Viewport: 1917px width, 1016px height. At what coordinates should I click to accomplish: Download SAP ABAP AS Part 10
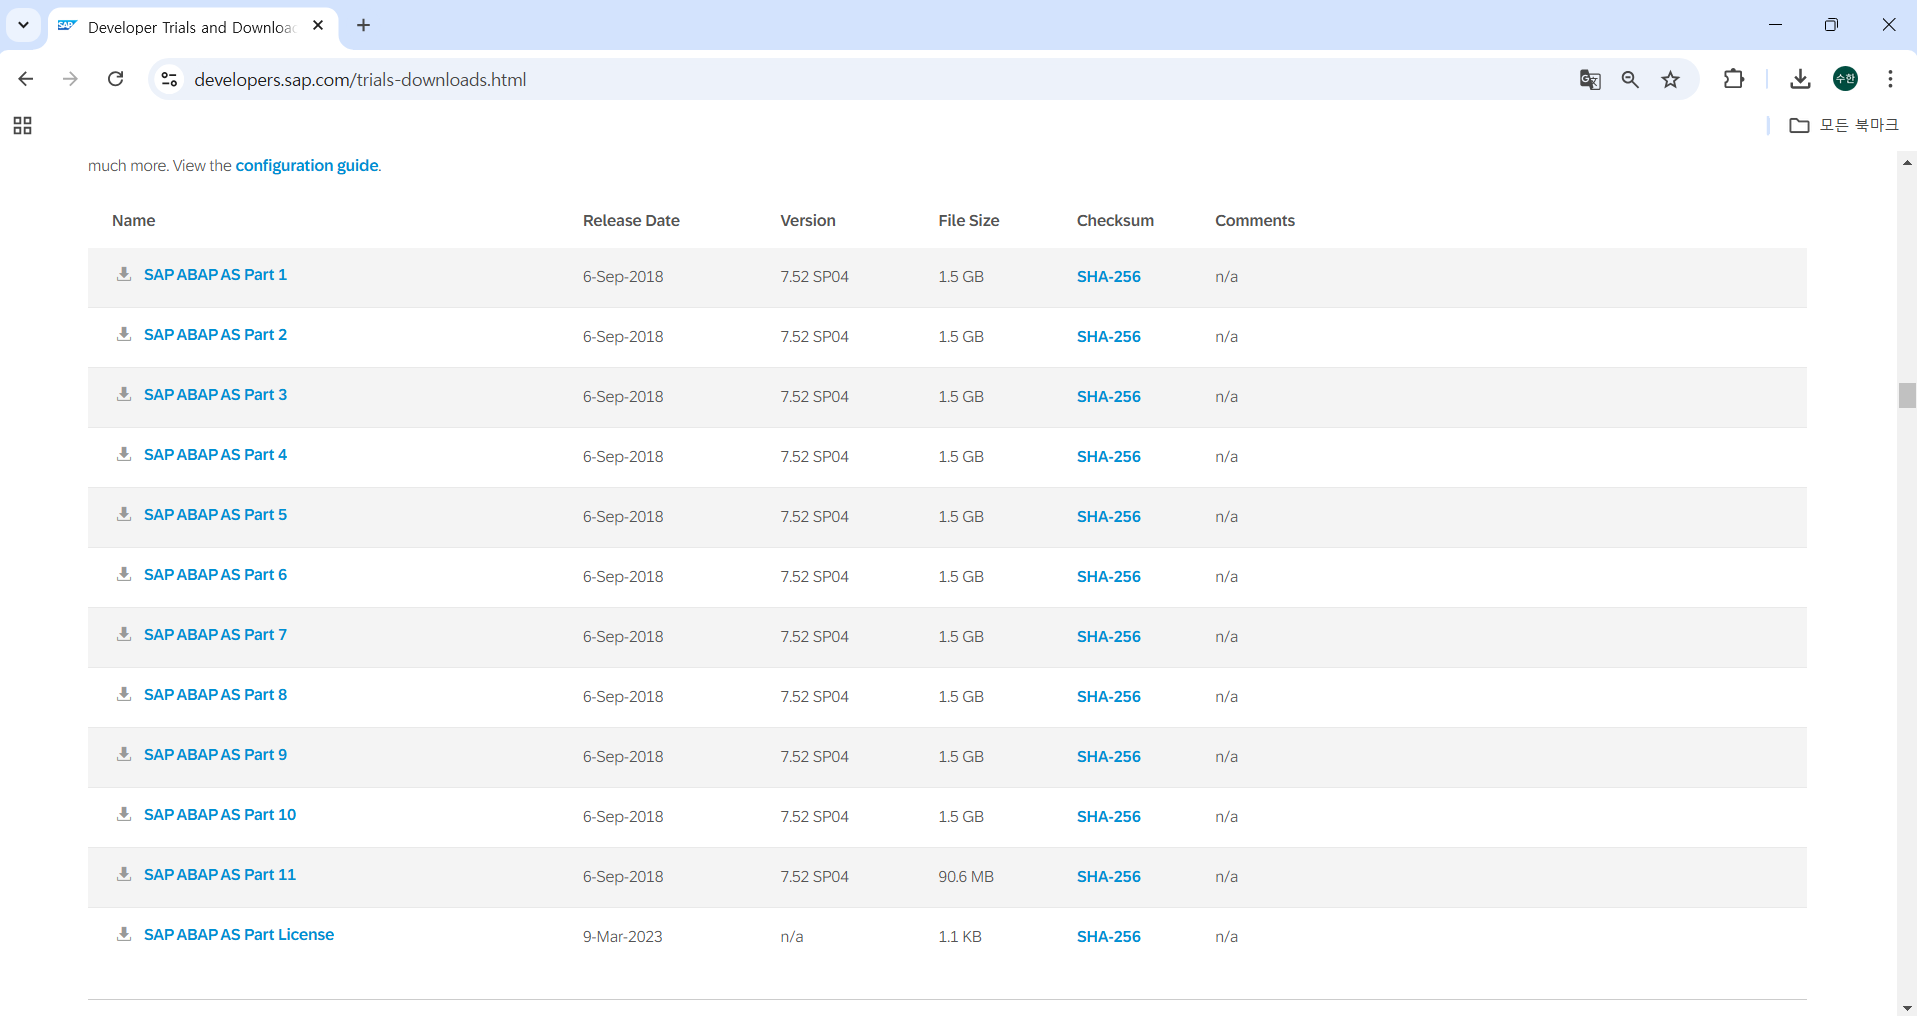220,814
